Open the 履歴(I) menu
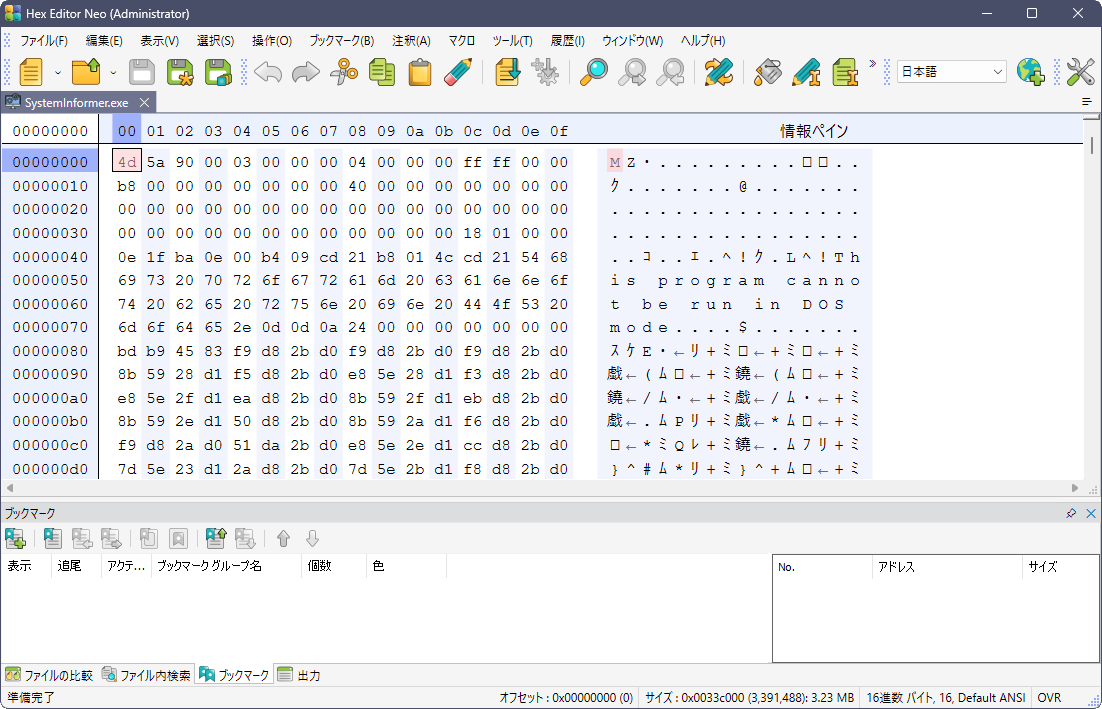The width and height of the screenshot is (1102, 709). [x=567, y=41]
